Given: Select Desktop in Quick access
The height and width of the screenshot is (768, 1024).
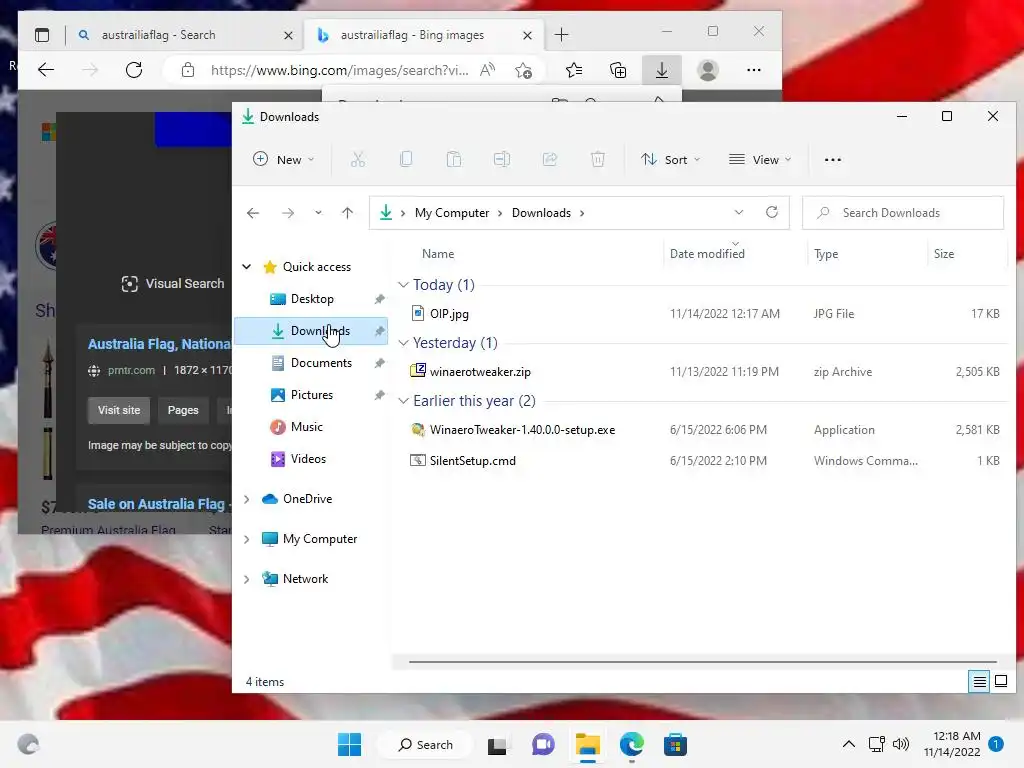Looking at the screenshot, I should (311, 299).
